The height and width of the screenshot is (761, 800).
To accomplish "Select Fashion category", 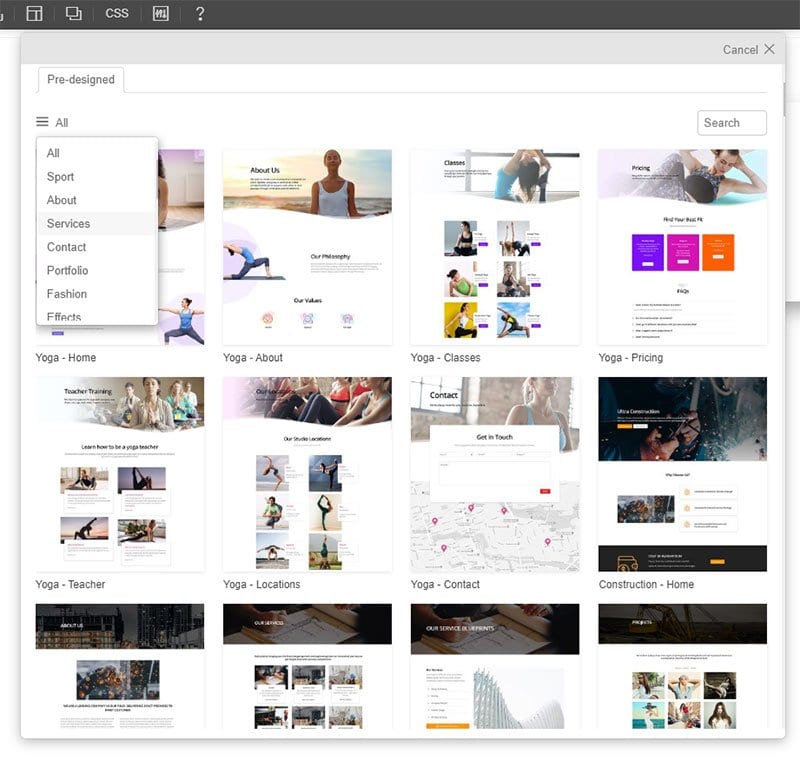I will click(96, 294).
